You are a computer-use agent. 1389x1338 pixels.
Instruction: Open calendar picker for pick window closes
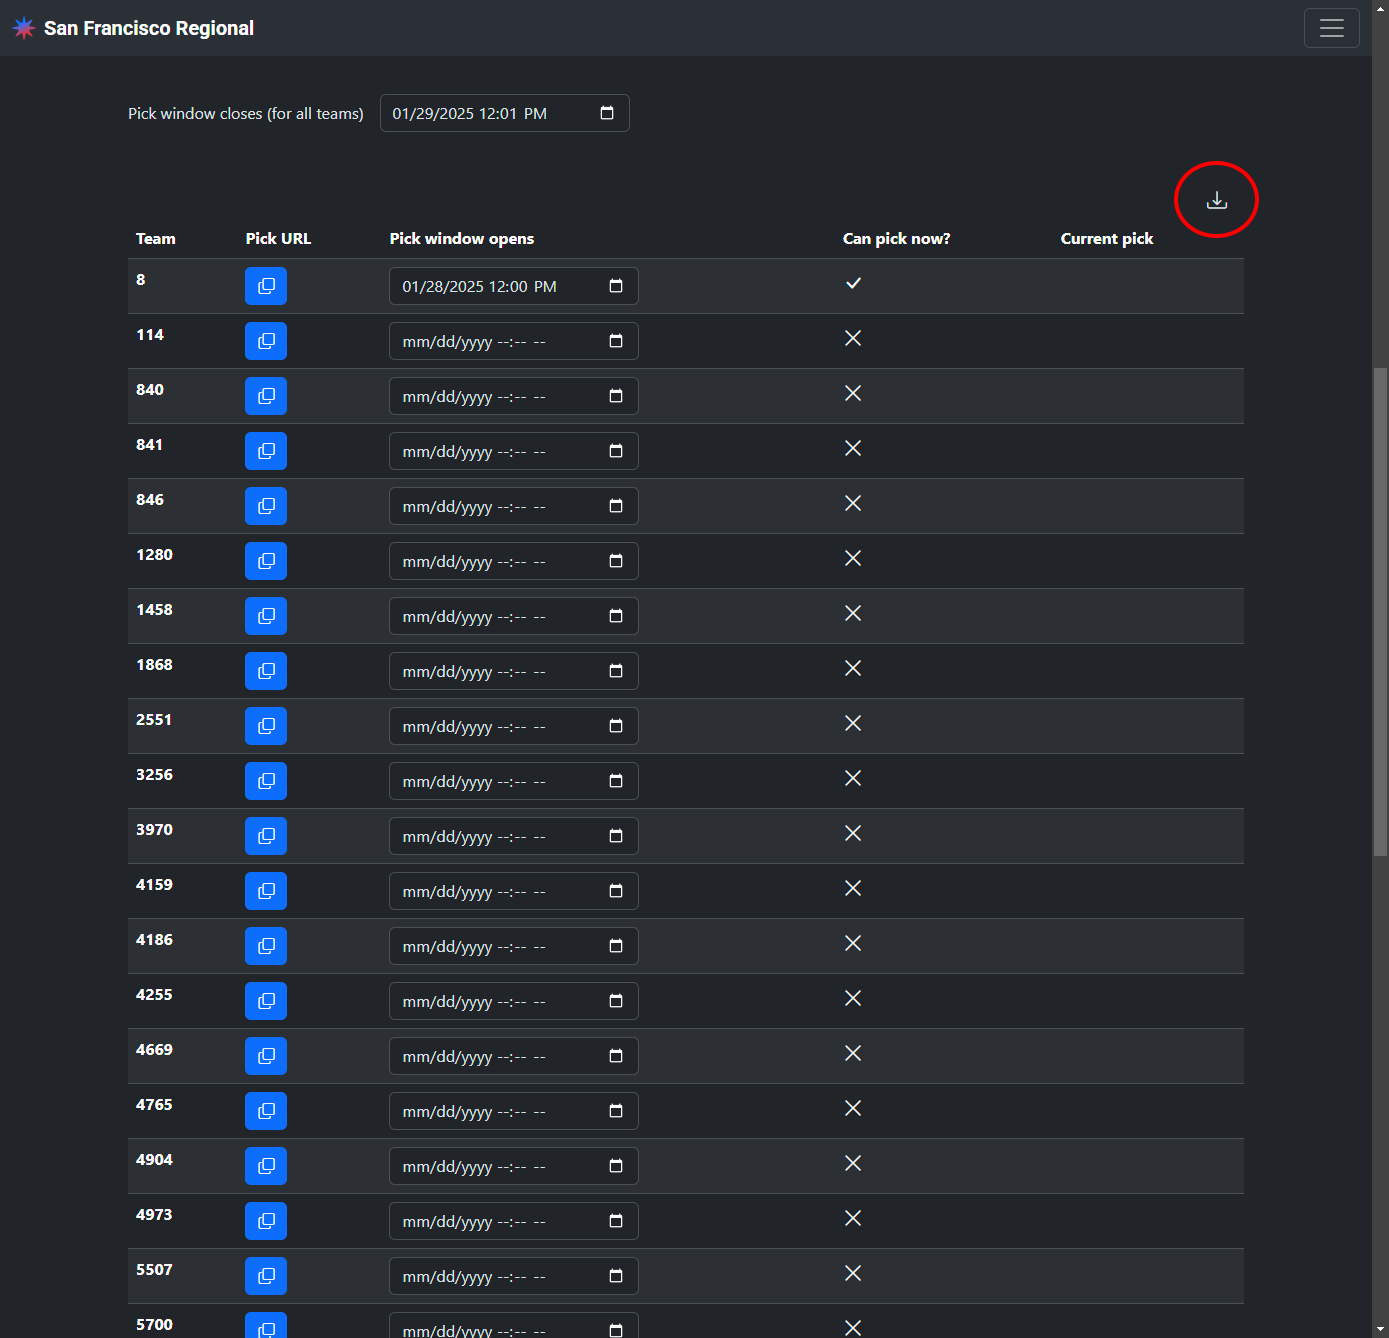[607, 113]
